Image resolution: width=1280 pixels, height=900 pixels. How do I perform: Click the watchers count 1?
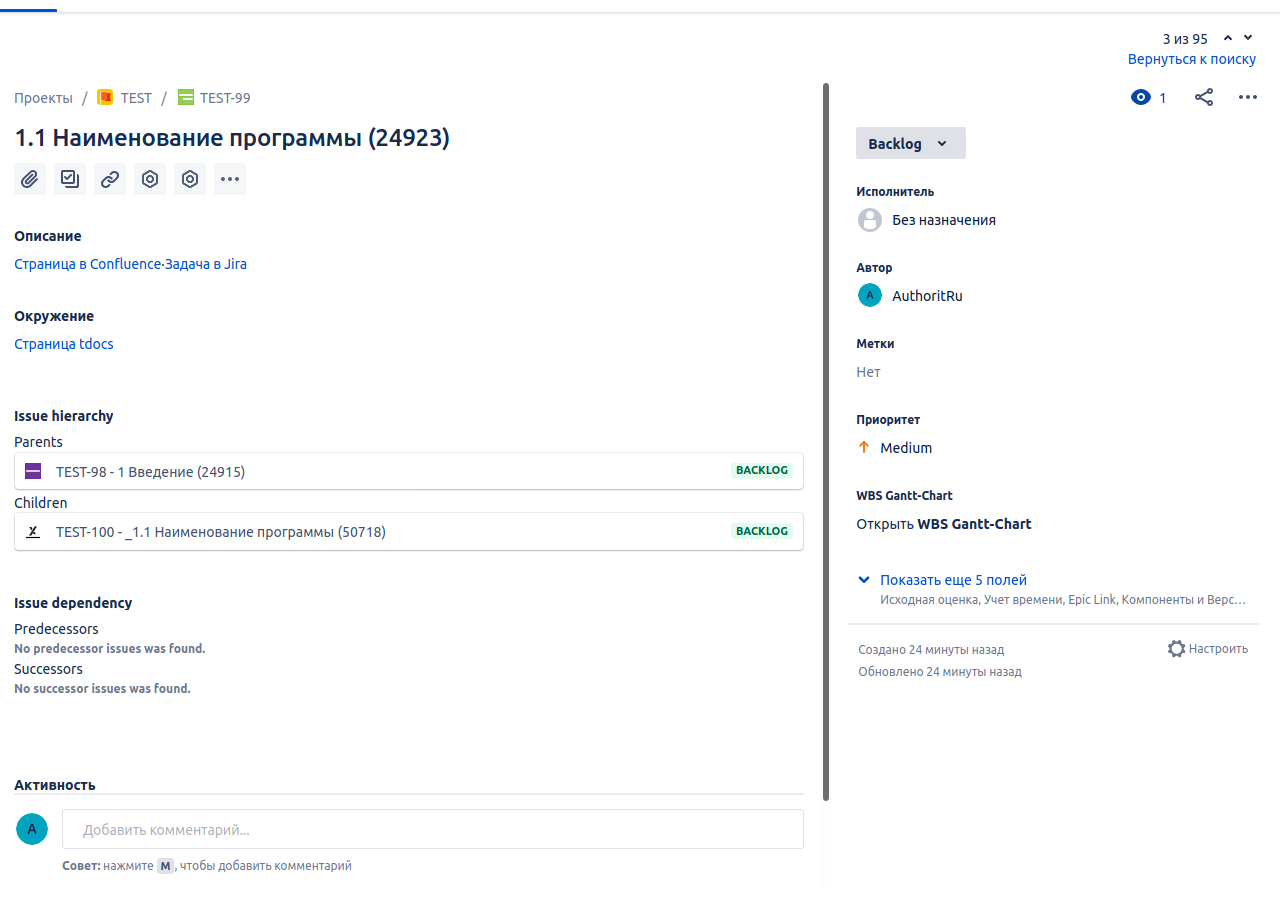pos(1162,98)
